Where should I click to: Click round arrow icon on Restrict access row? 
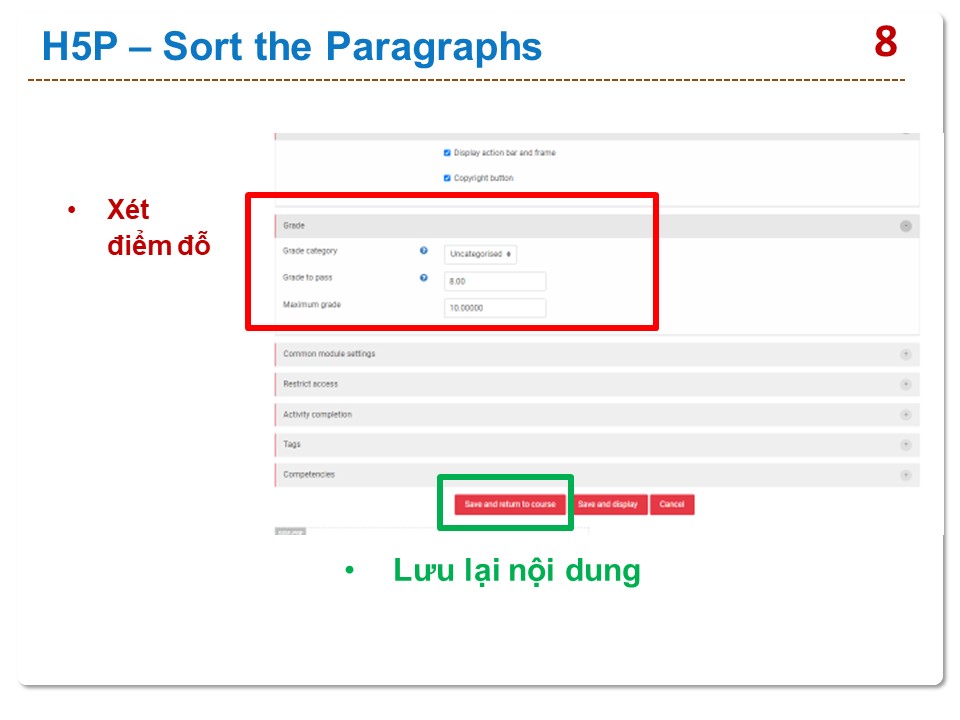pos(905,384)
